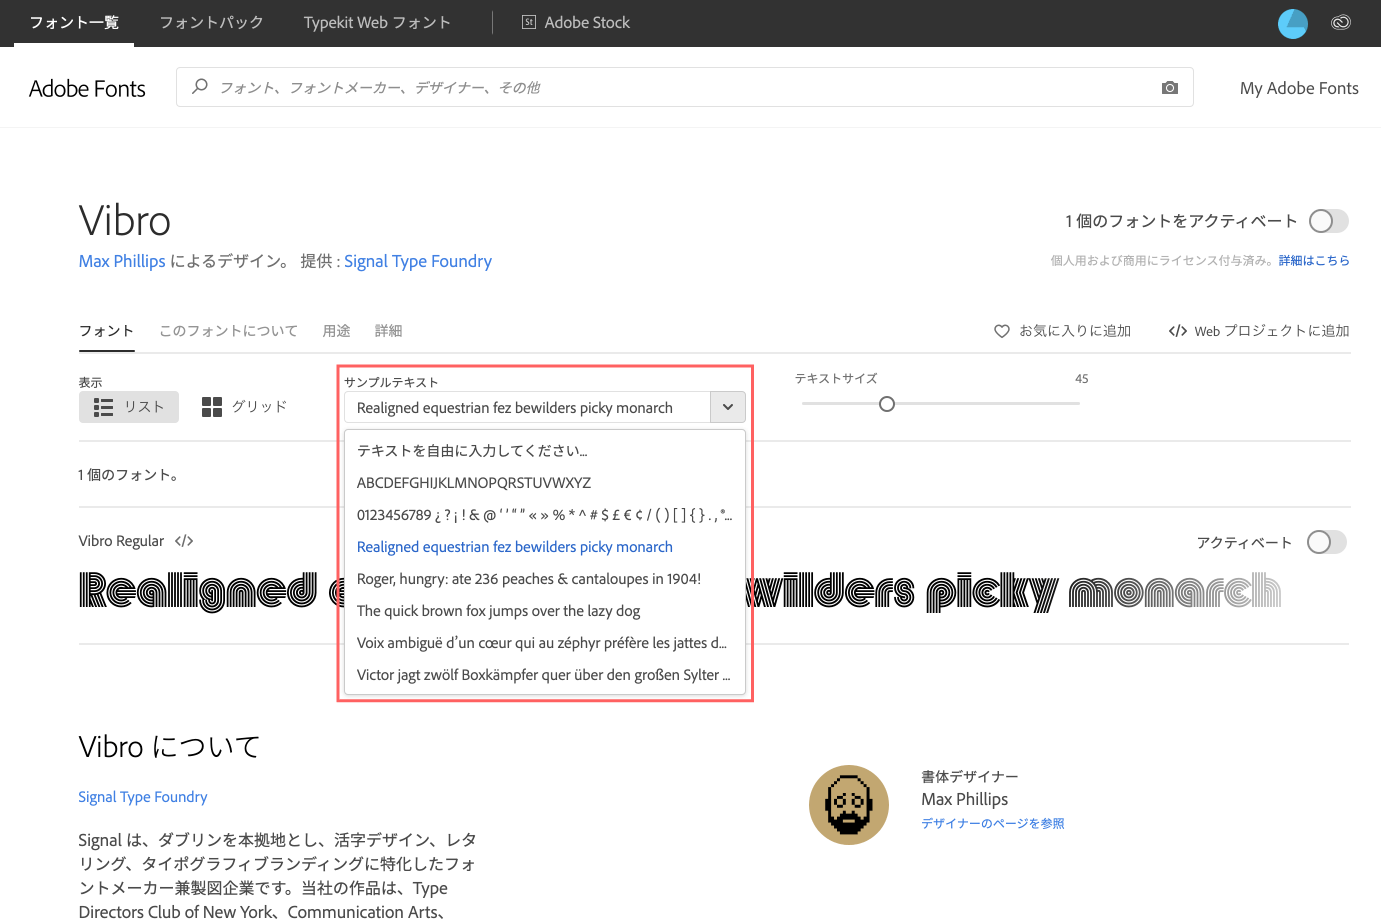The image size is (1381, 924).
Task: Choose 'Voix ambiguë d'un cœur' sample option
Action: [x=545, y=643]
